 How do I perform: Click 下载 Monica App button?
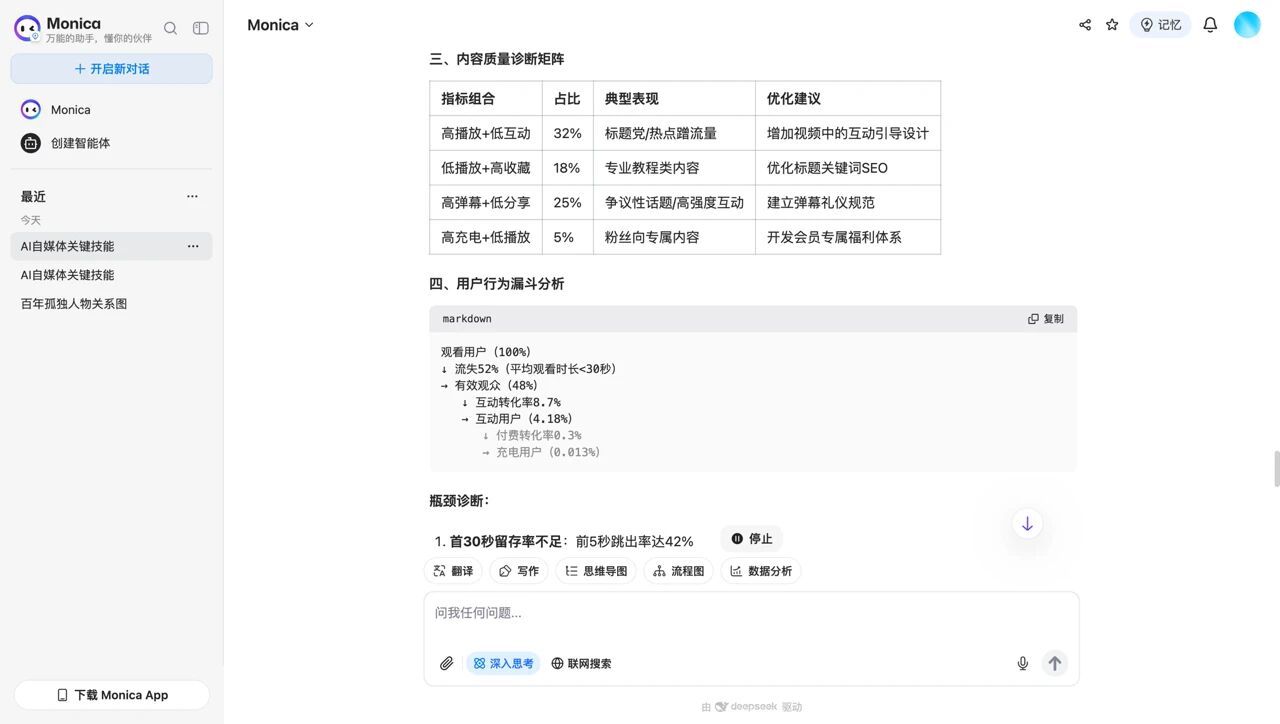(x=112, y=695)
